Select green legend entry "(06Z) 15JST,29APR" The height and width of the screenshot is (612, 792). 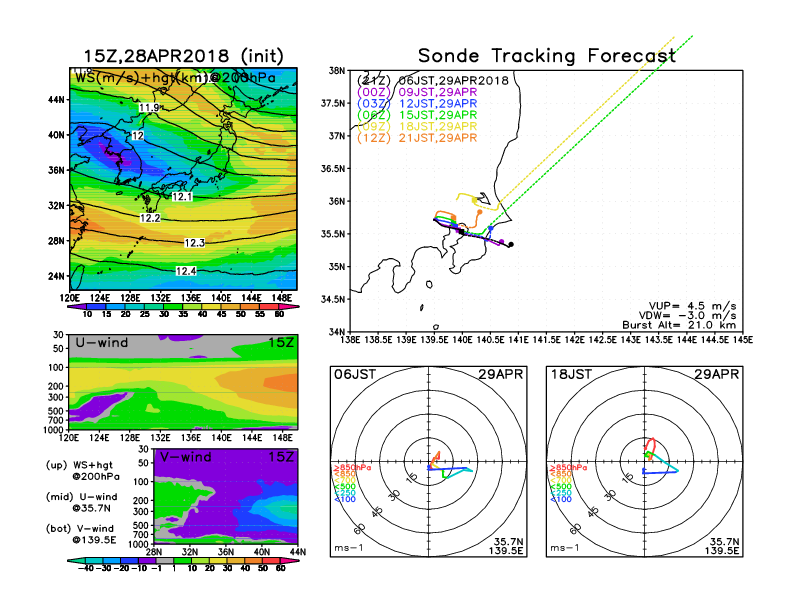pos(417,115)
